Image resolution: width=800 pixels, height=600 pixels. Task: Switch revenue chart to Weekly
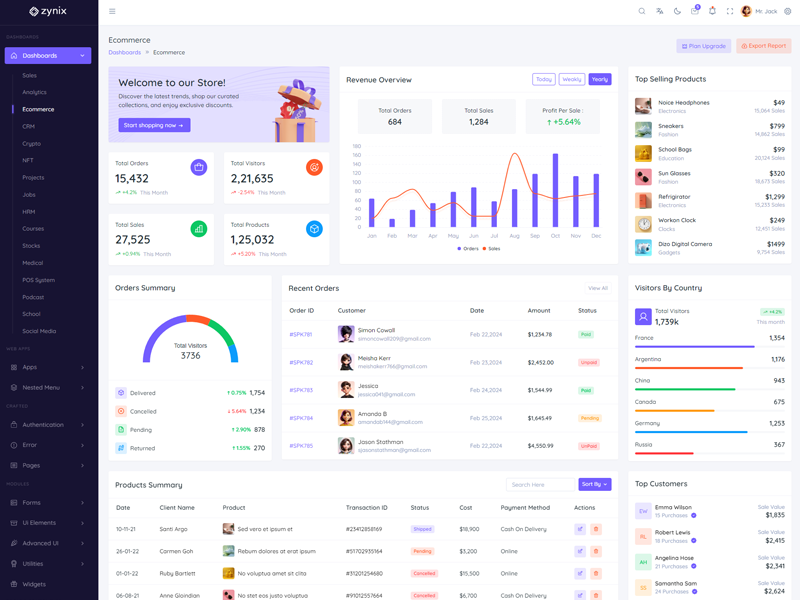tap(571, 79)
